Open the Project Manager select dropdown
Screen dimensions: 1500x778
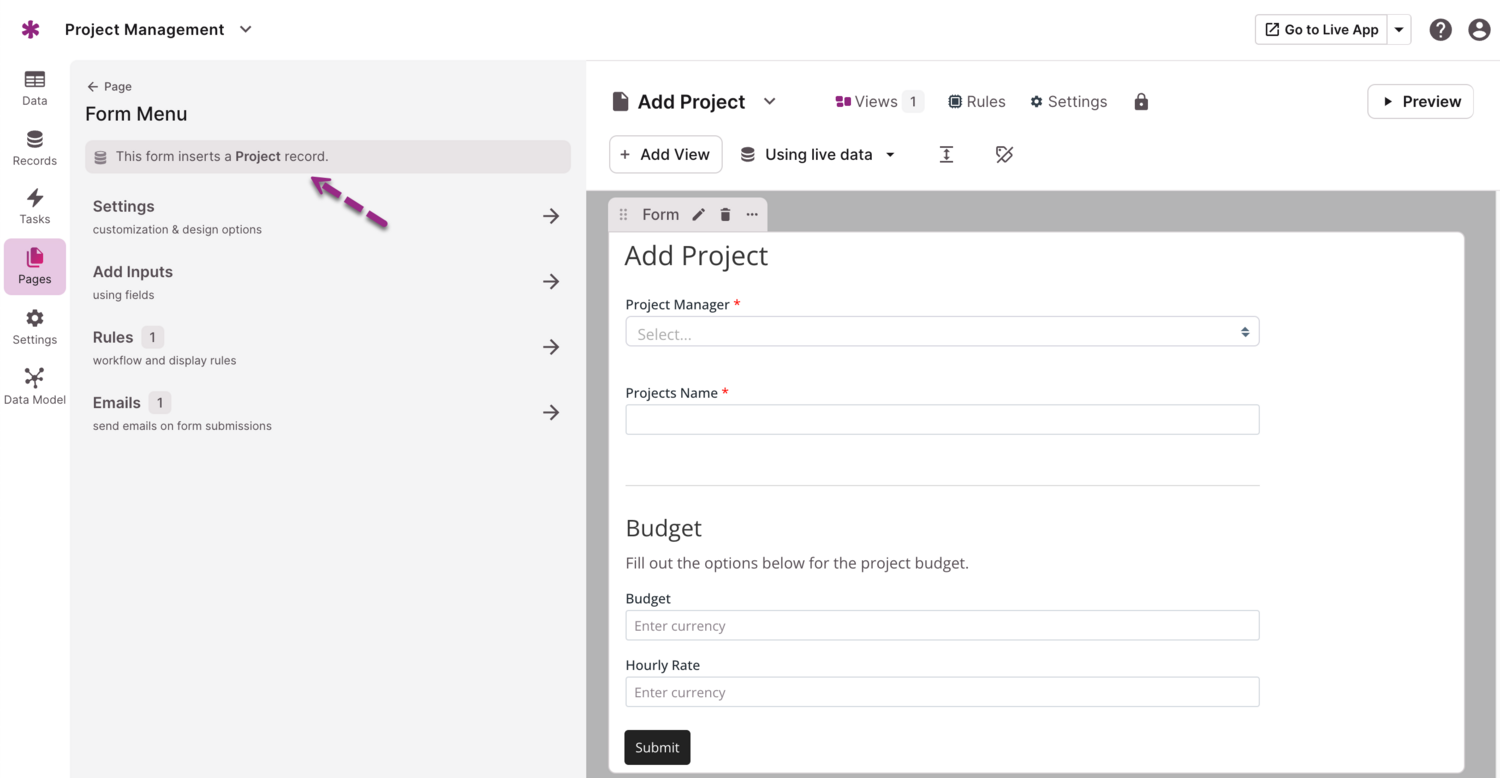click(941, 332)
